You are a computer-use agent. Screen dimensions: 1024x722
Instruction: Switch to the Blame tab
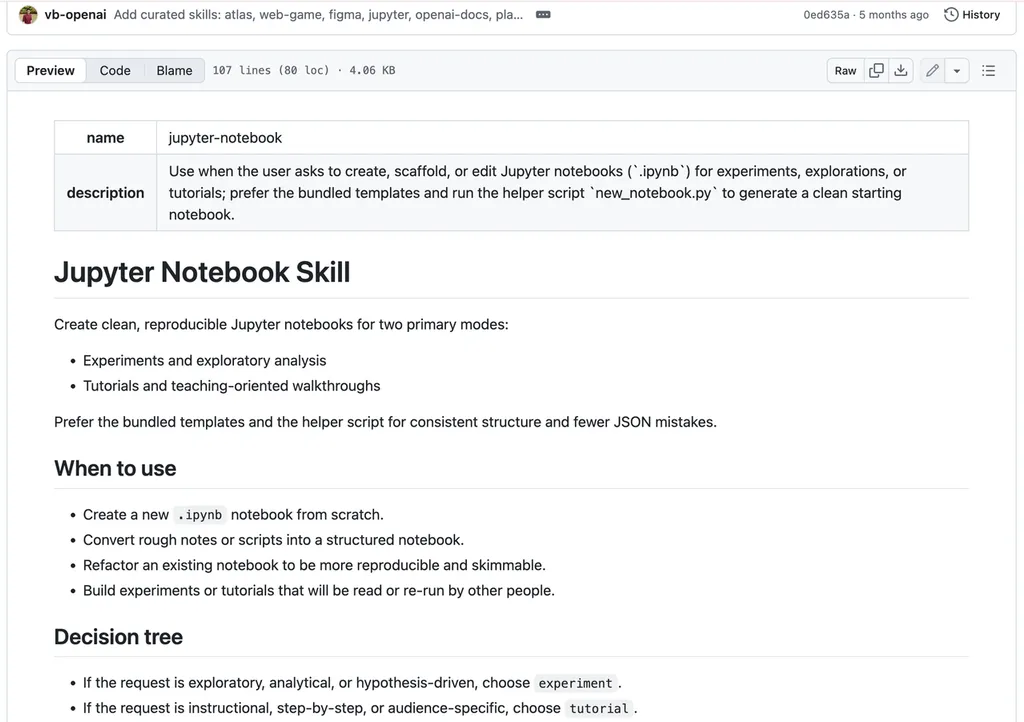(x=174, y=71)
